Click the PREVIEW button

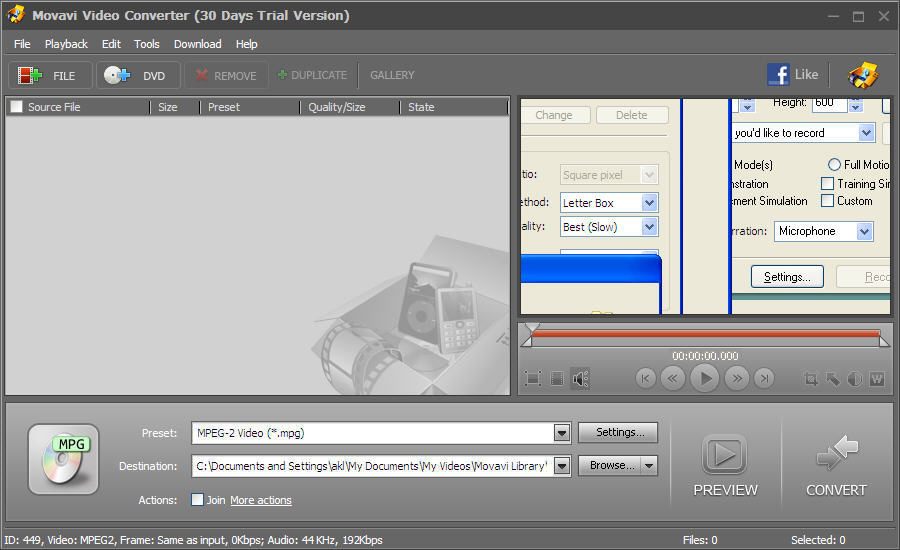[725, 465]
